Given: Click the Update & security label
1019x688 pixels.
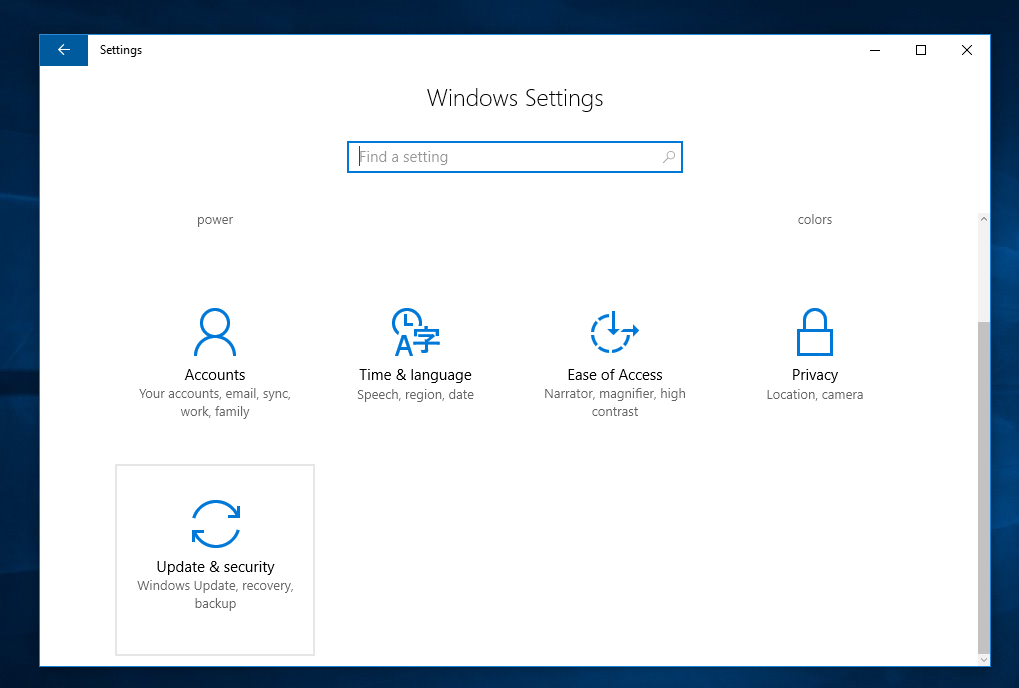Looking at the screenshot, I should tap(216, 567).
